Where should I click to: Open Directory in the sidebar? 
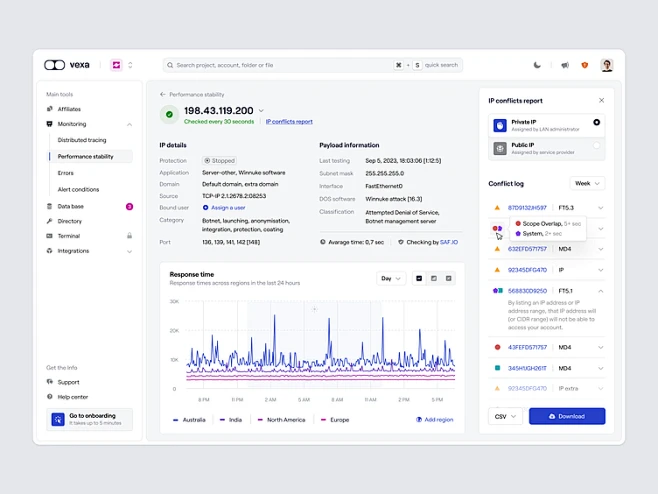tap(70, 221)
